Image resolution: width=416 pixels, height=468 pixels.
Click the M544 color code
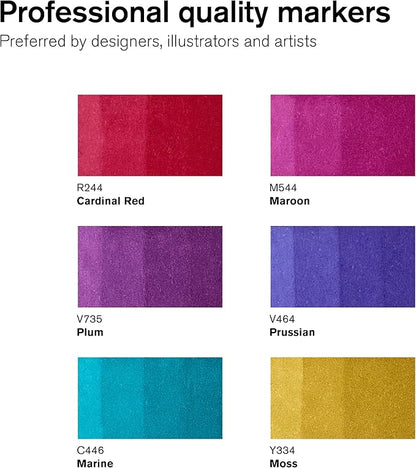[x=283, y=188]
